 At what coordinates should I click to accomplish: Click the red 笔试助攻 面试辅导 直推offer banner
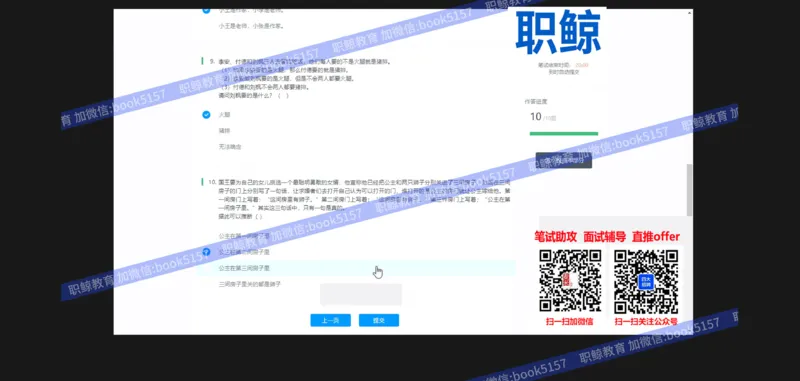(607, 237)
